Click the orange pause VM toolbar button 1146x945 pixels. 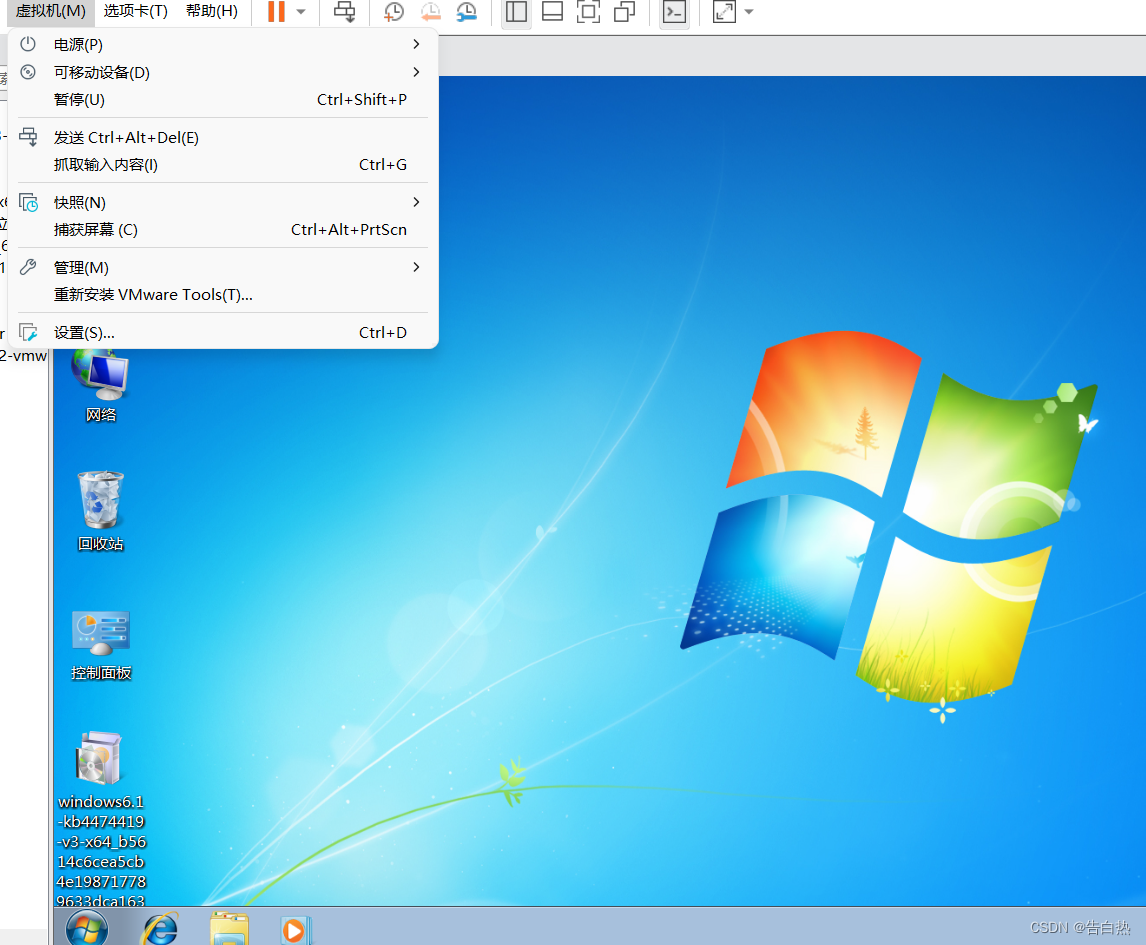[x=276, y=12]
